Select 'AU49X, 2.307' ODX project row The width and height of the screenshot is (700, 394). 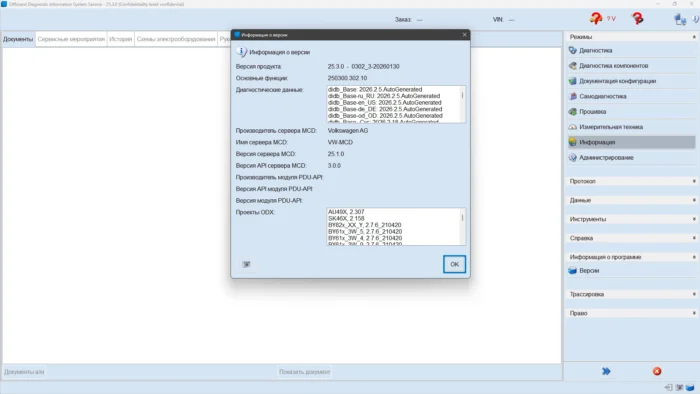coord(346,212)
